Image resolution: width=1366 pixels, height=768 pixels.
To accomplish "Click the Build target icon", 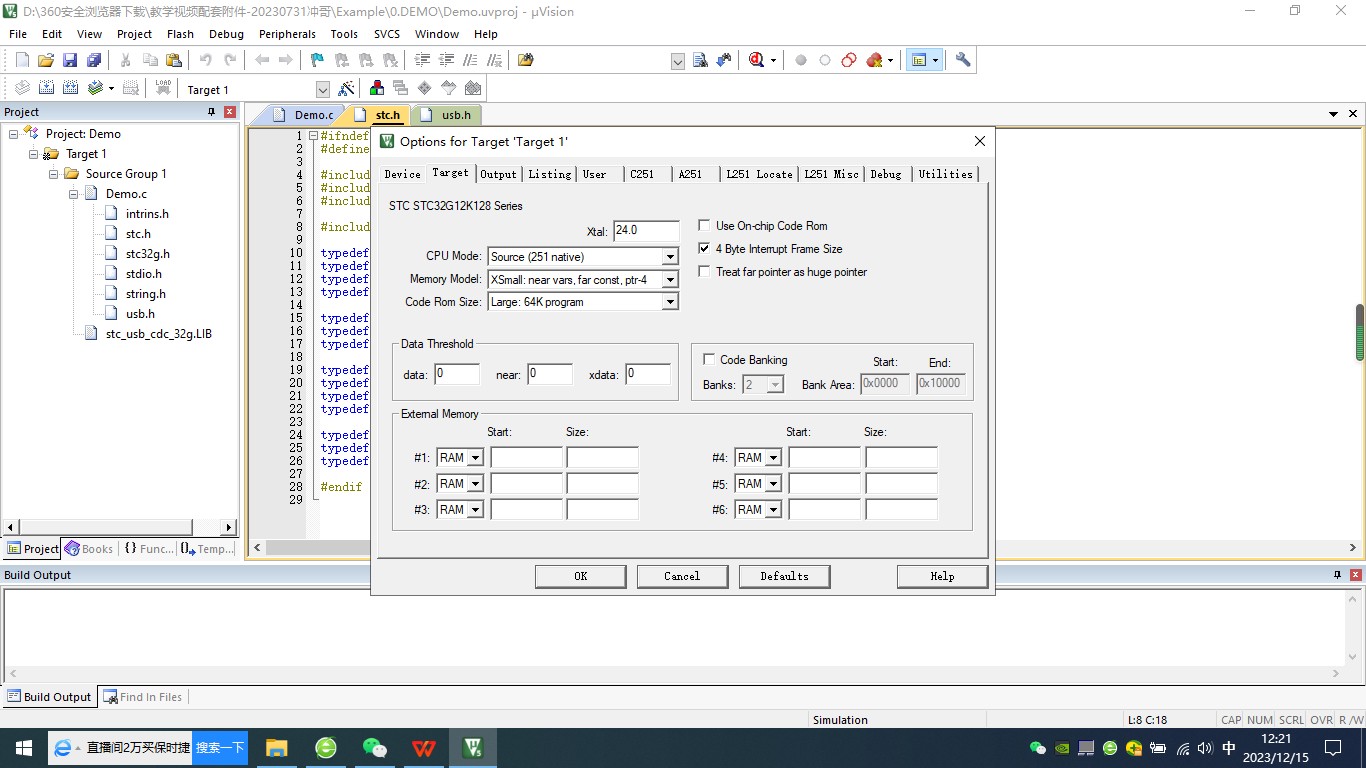I will [x=46, y=88].
